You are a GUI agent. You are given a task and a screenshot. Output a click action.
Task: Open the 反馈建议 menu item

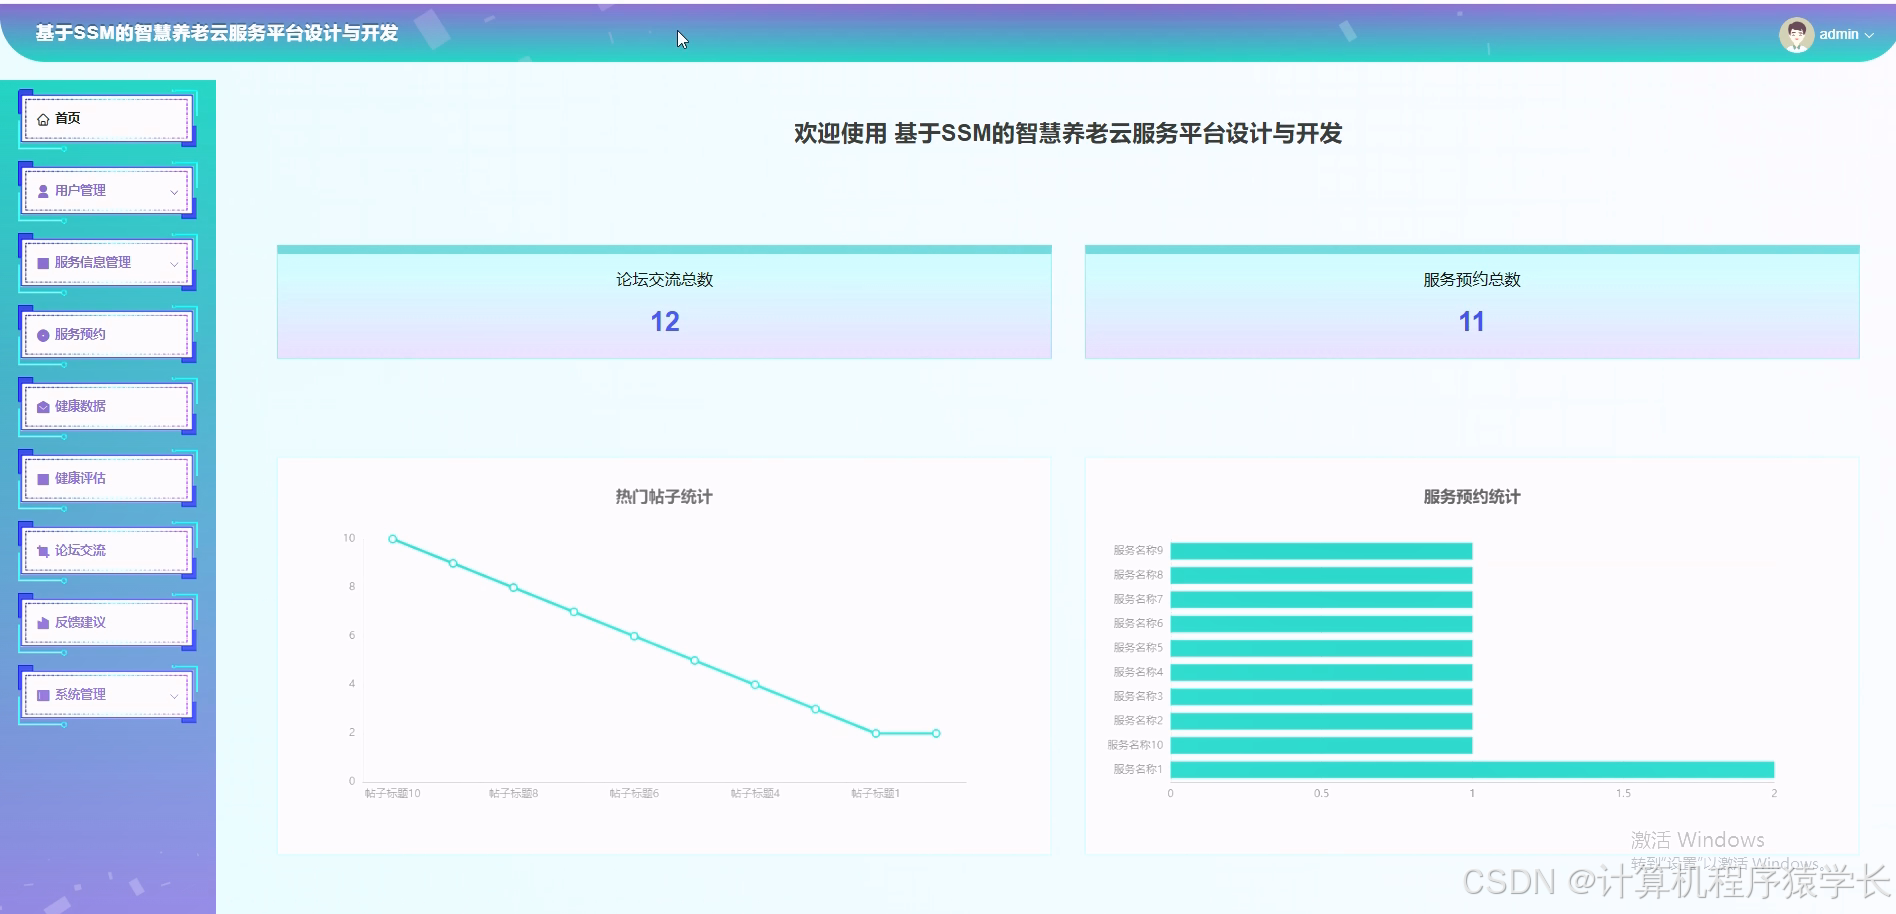[107, 623]
